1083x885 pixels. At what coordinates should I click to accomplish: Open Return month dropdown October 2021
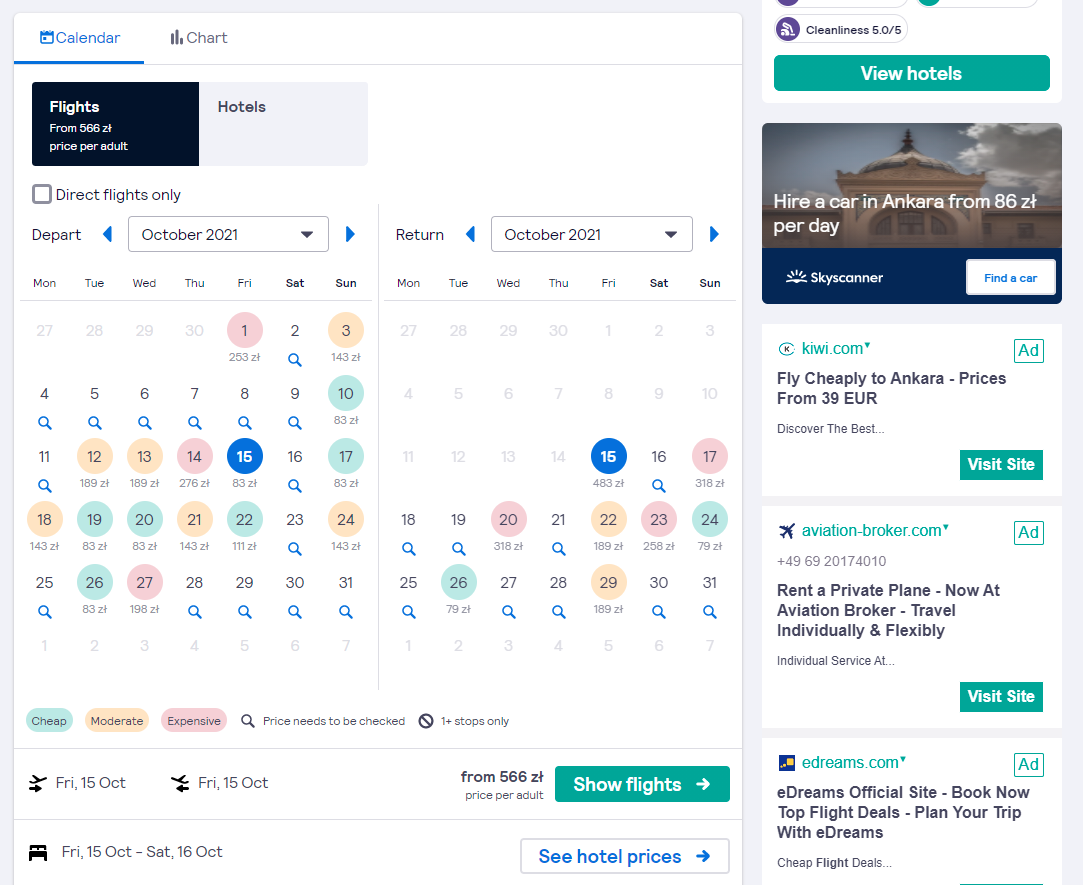pos(592,234)
